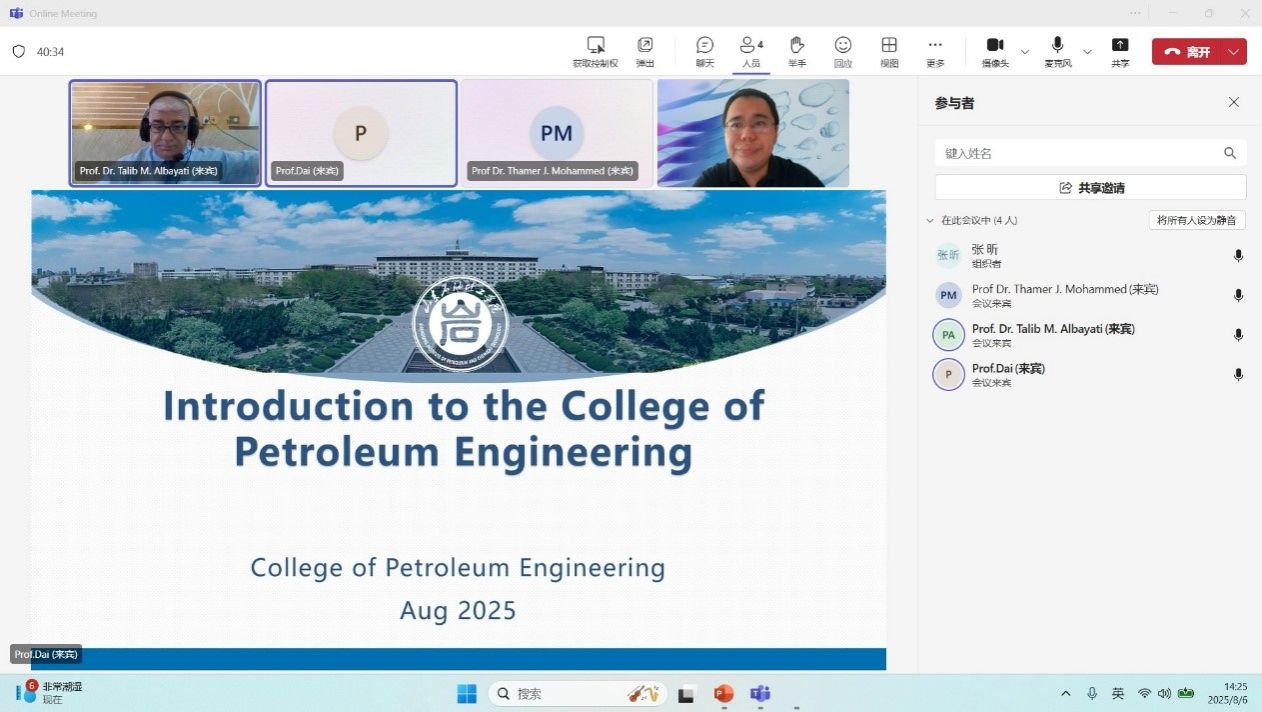This screenshot has height=712, width=1262.
Task: Collapse the in-meeting participants list
Action: tap(930, 221)
